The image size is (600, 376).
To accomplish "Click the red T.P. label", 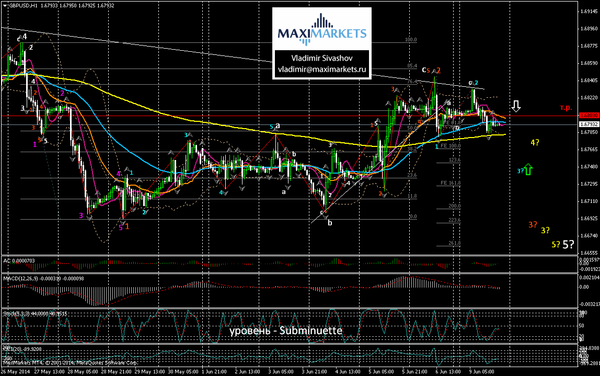I will click(x=566, y=108).
